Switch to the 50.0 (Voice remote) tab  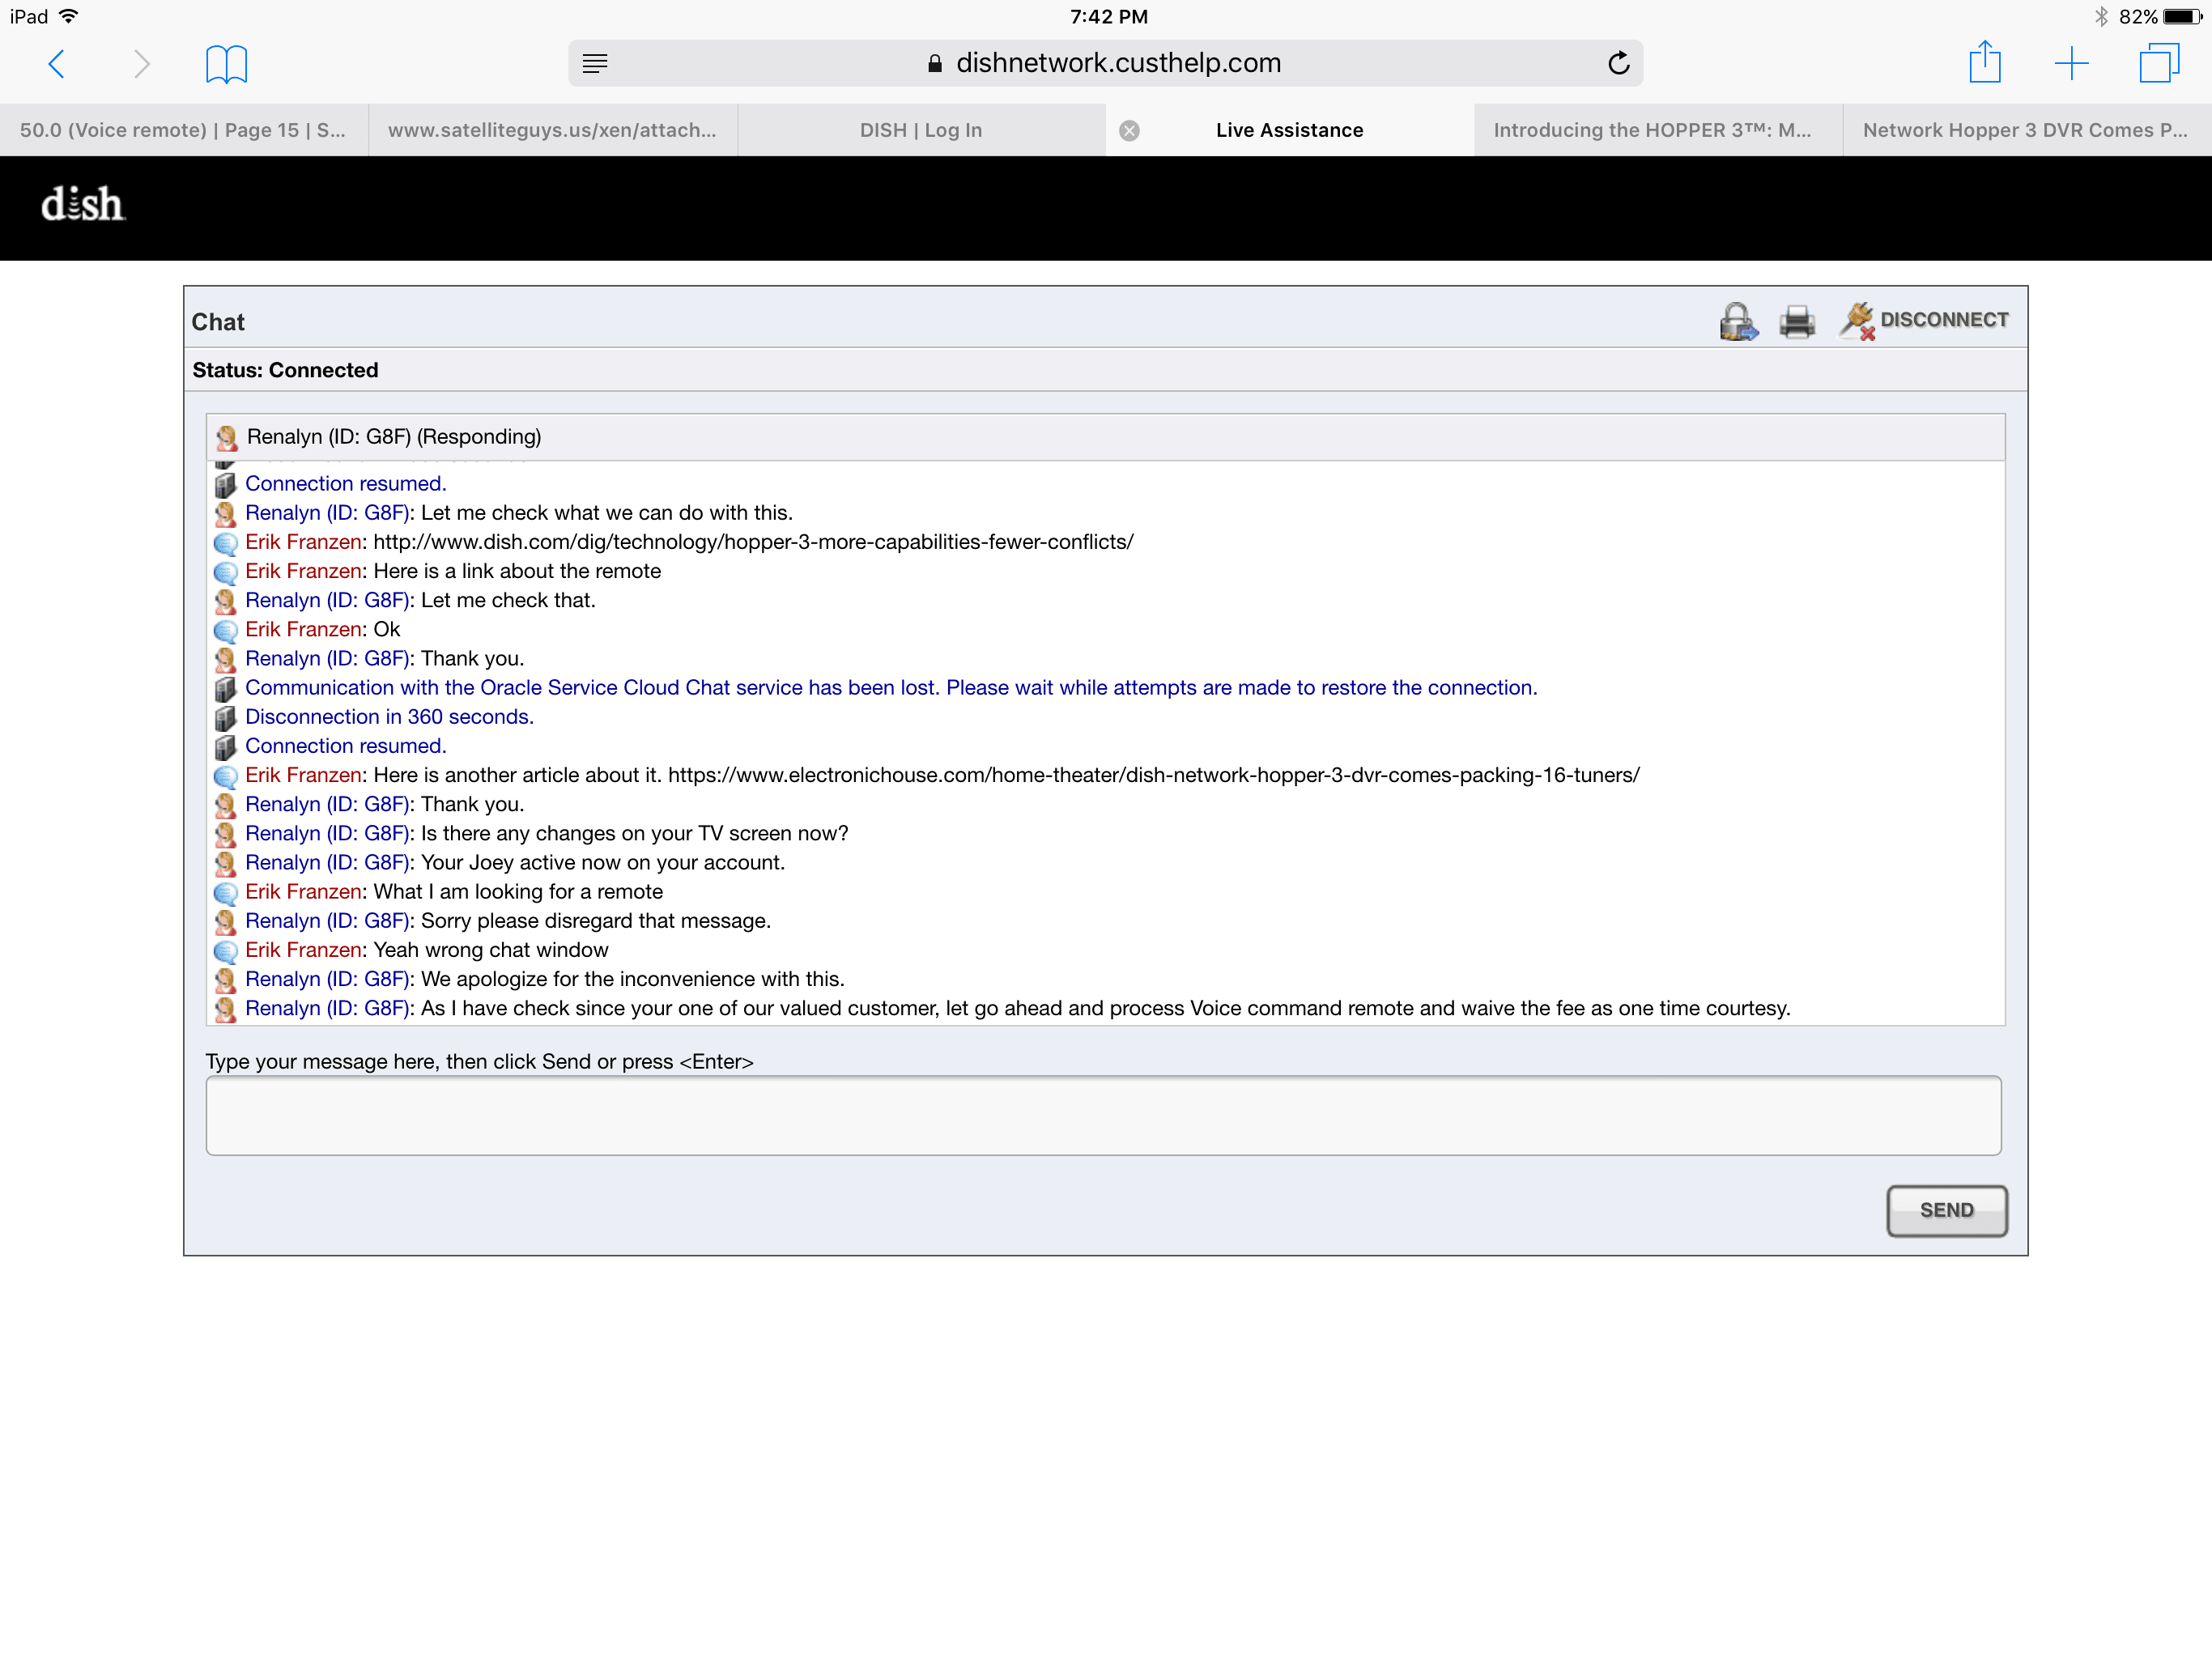pyautogui.click(x=183, y=130)
